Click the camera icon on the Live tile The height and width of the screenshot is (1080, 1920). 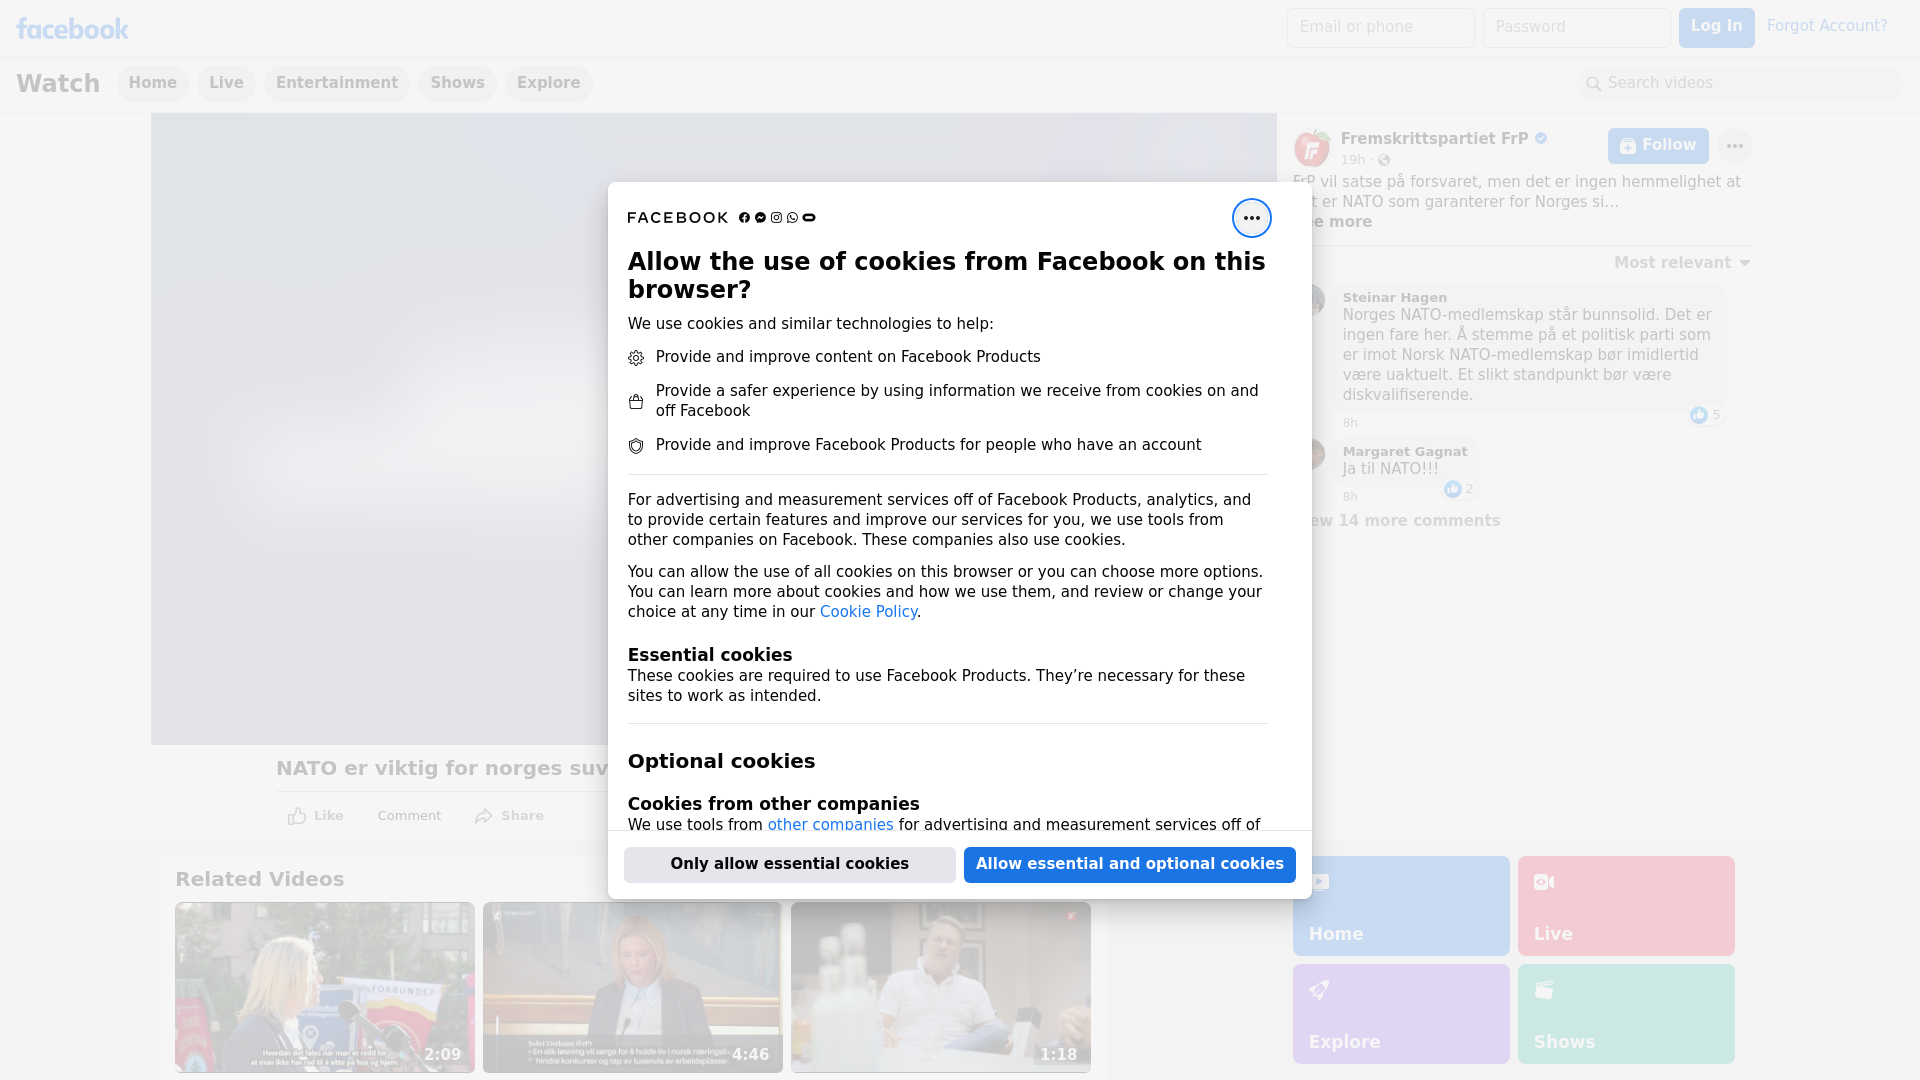pos(1544,882)
